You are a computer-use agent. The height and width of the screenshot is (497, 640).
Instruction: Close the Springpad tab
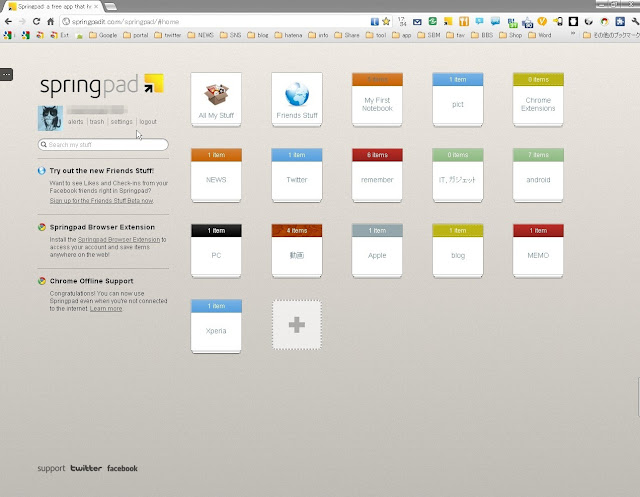point(96,7)
